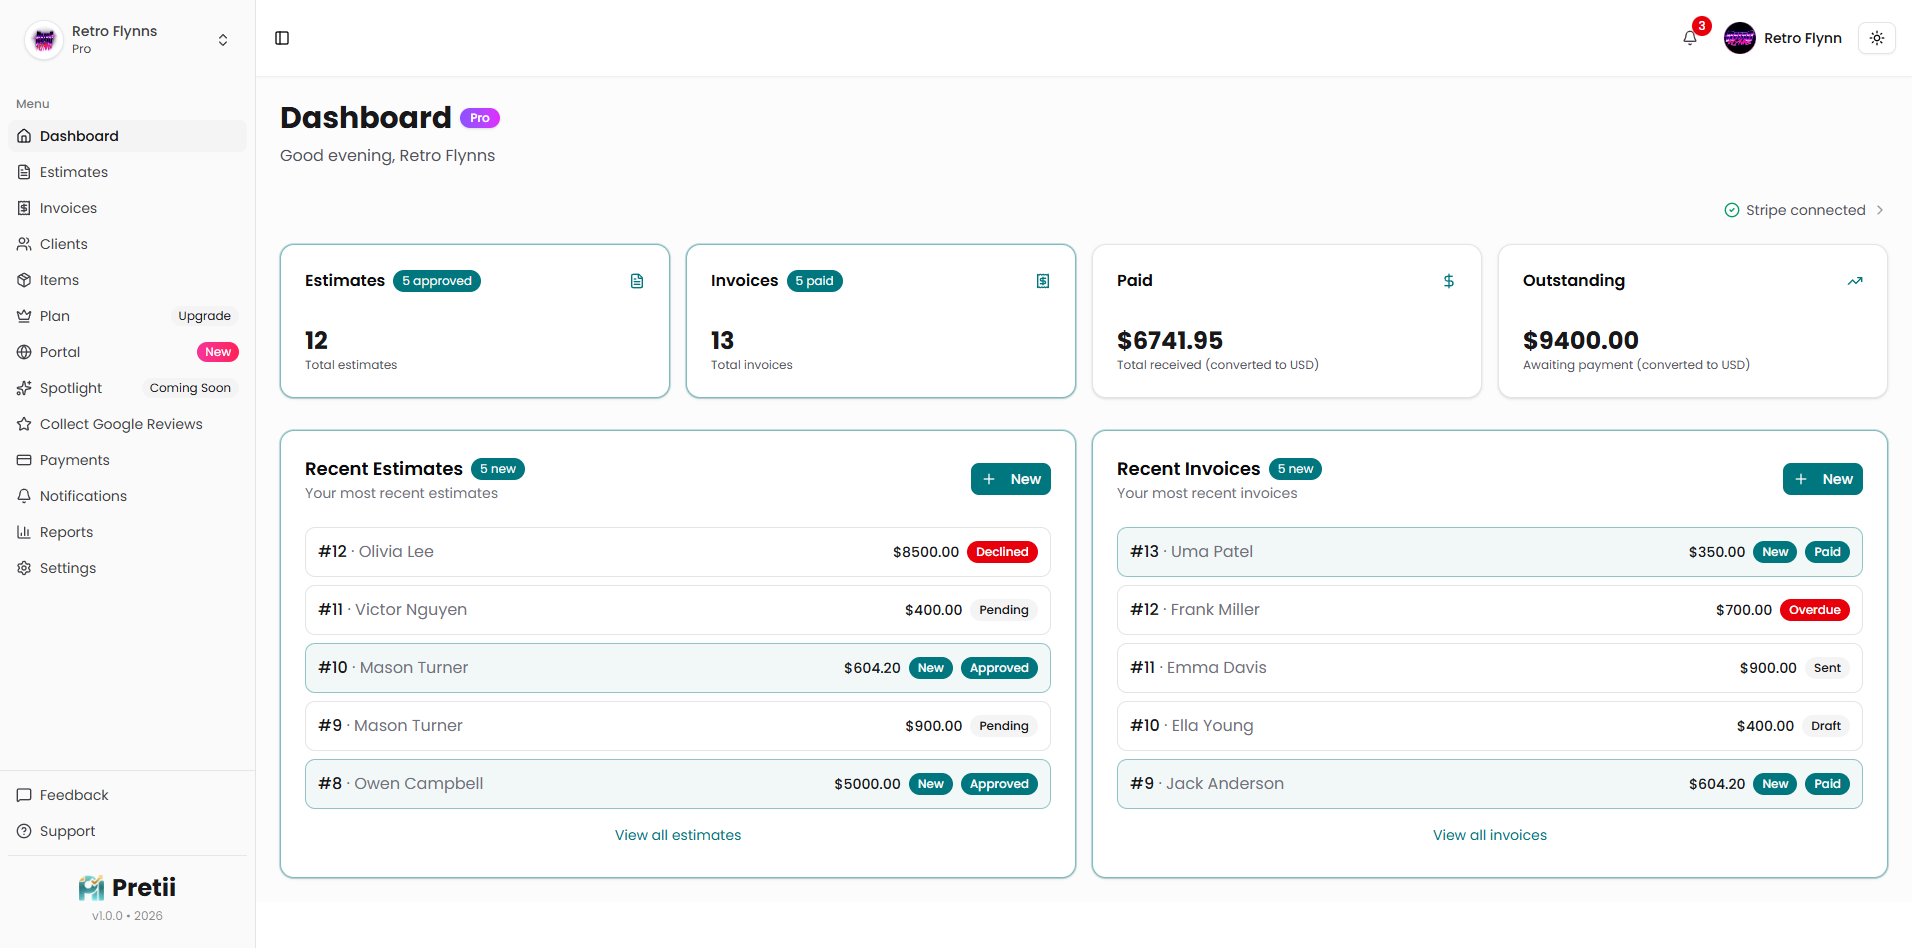Click the Items box icon
Viewport: 1912px width, 948px height.
[24, 280]
